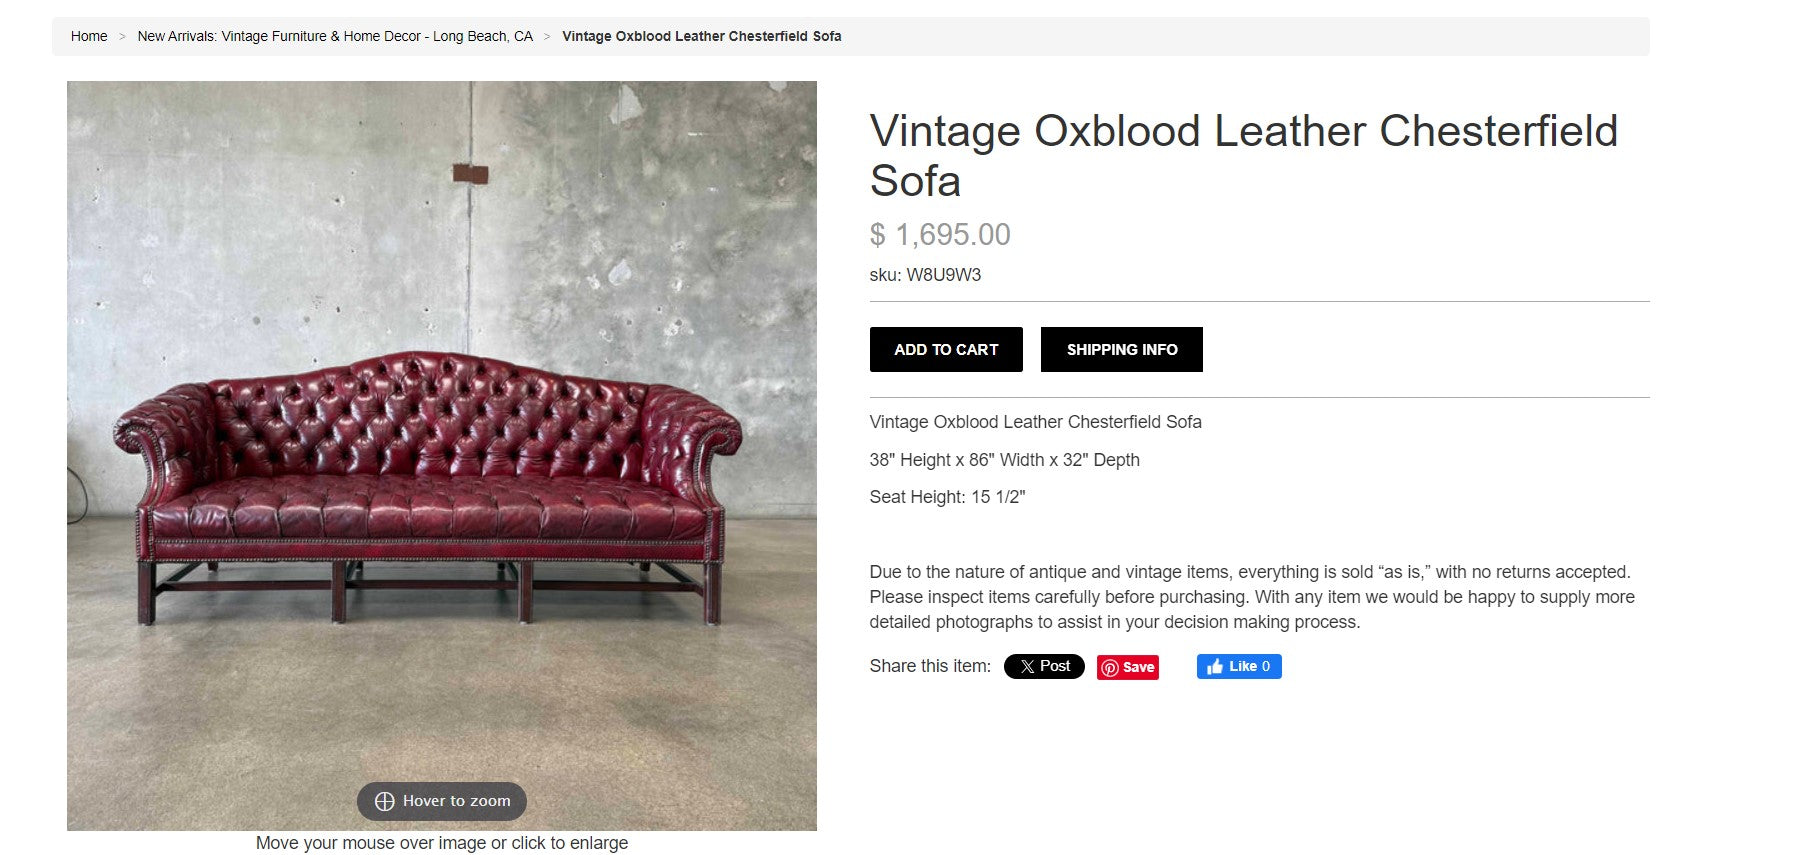Viewport: 1807px width, 855px height.
Task: Click the sku W8U9W3 text
Action: click(x=925, y=275)
